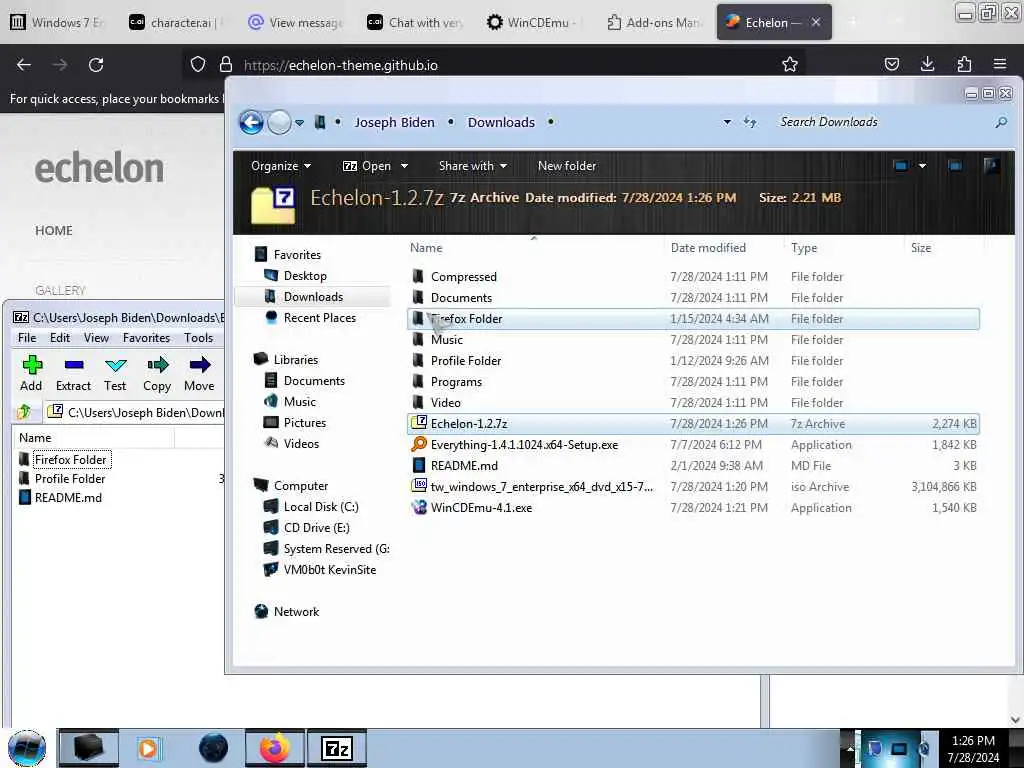Open Firefox extensions icon

click(x=964, y=64)
